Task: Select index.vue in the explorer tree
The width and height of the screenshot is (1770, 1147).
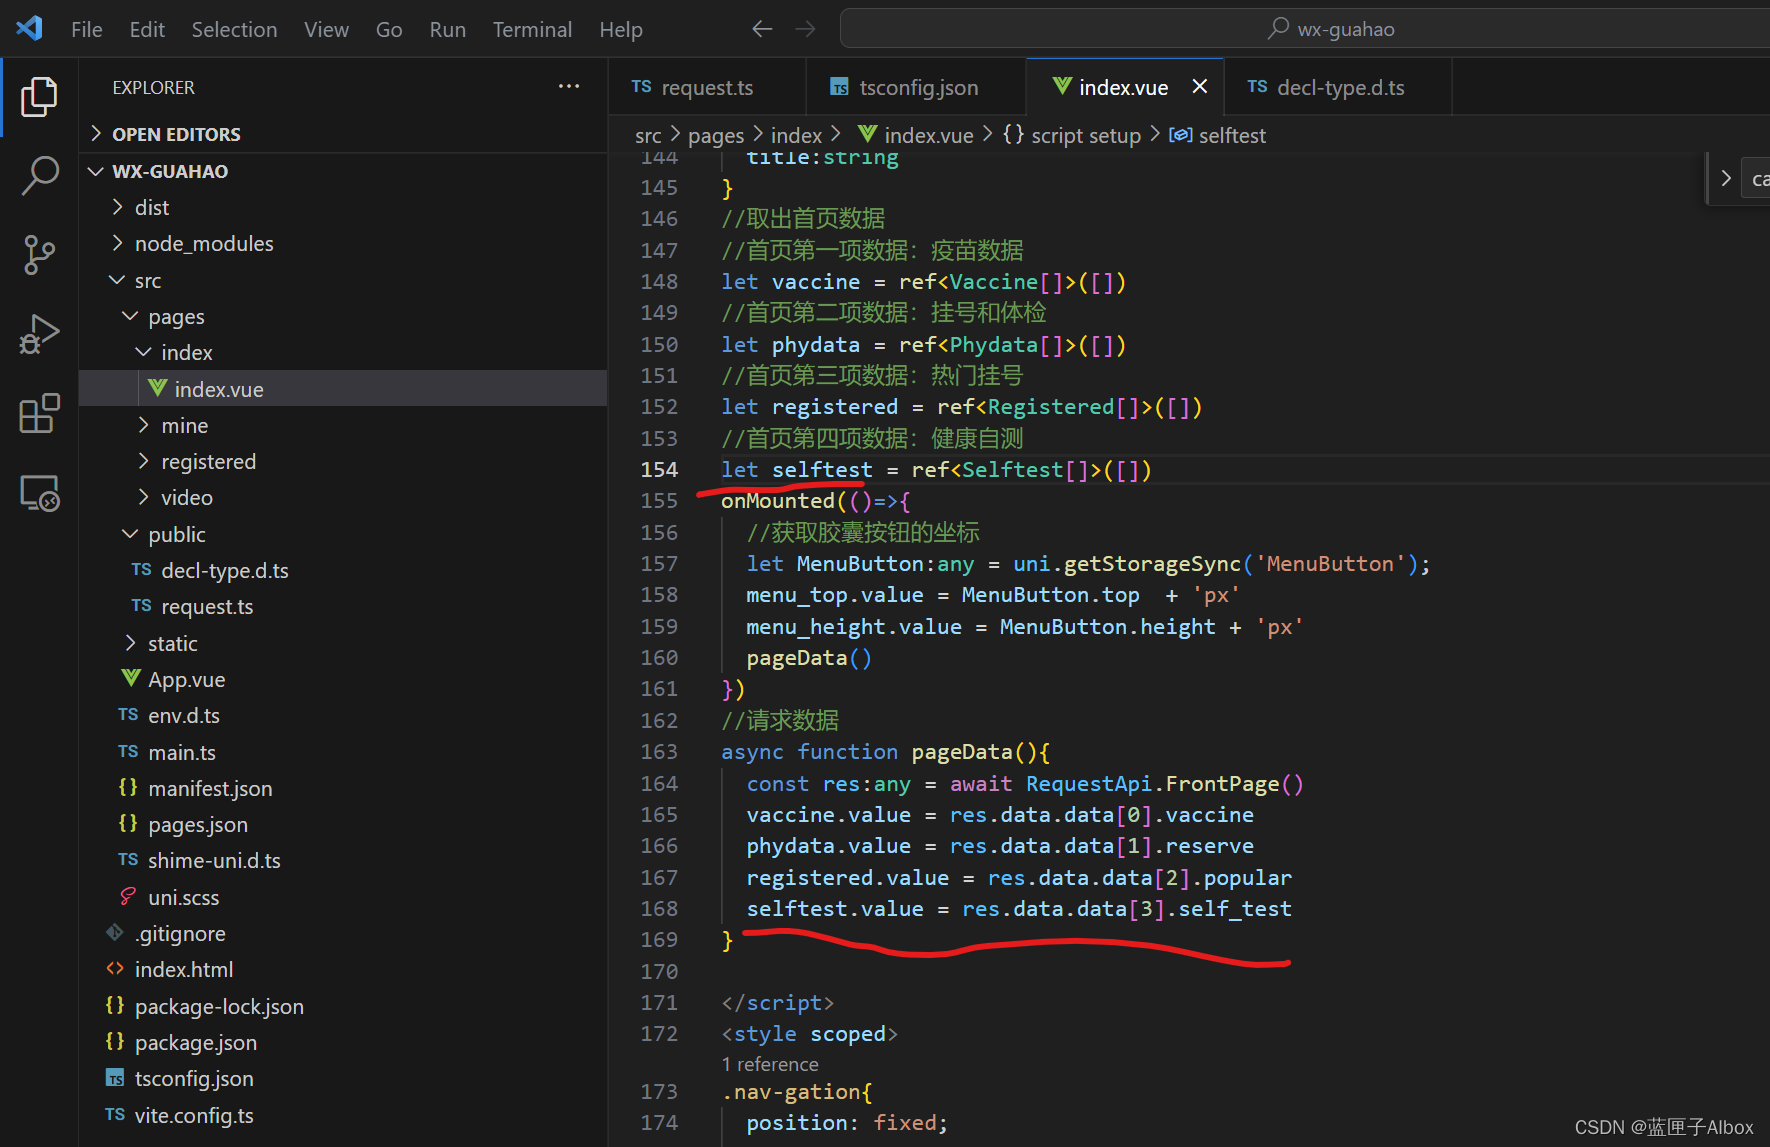Action: (x=343, y=389)
